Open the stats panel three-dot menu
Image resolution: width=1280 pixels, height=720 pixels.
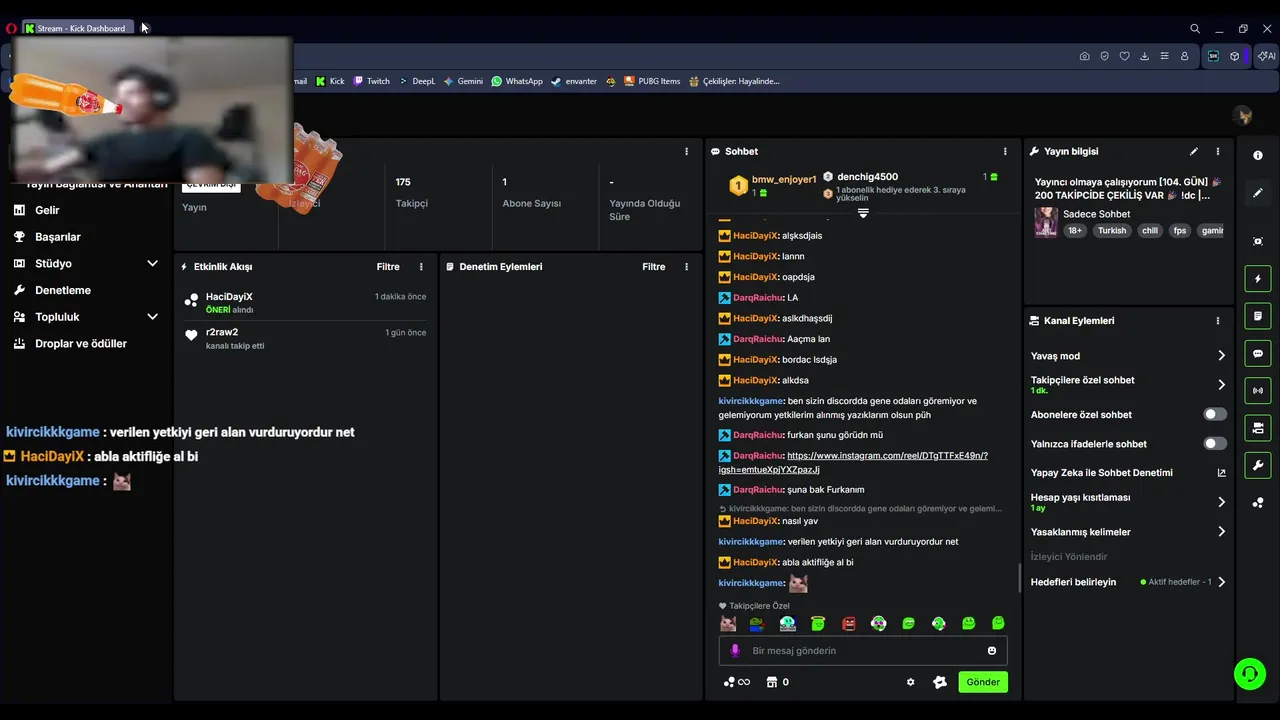point(686,151)
